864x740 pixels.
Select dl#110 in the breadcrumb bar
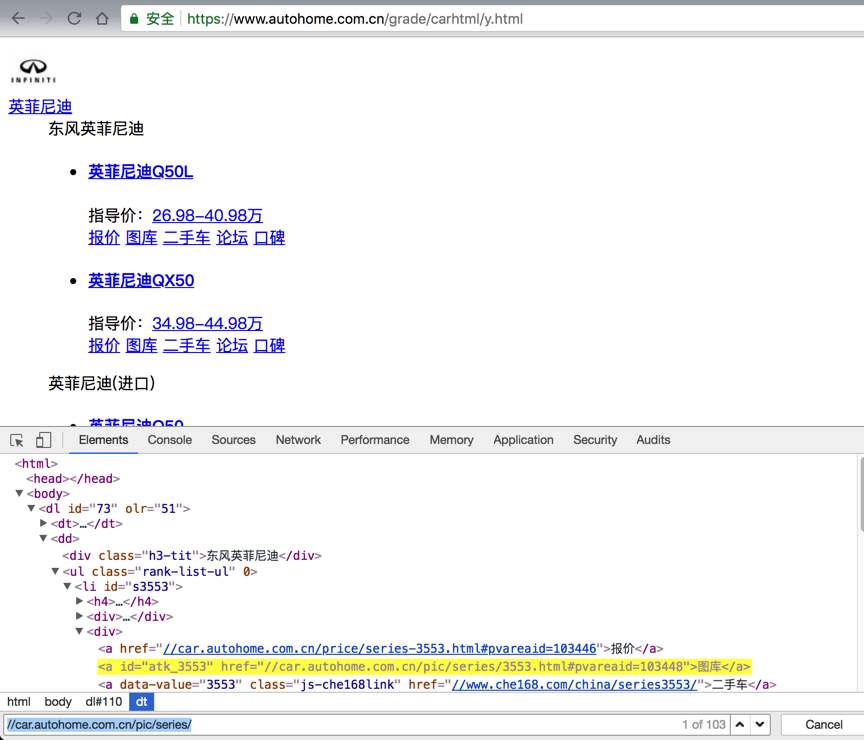coord(104,701)
